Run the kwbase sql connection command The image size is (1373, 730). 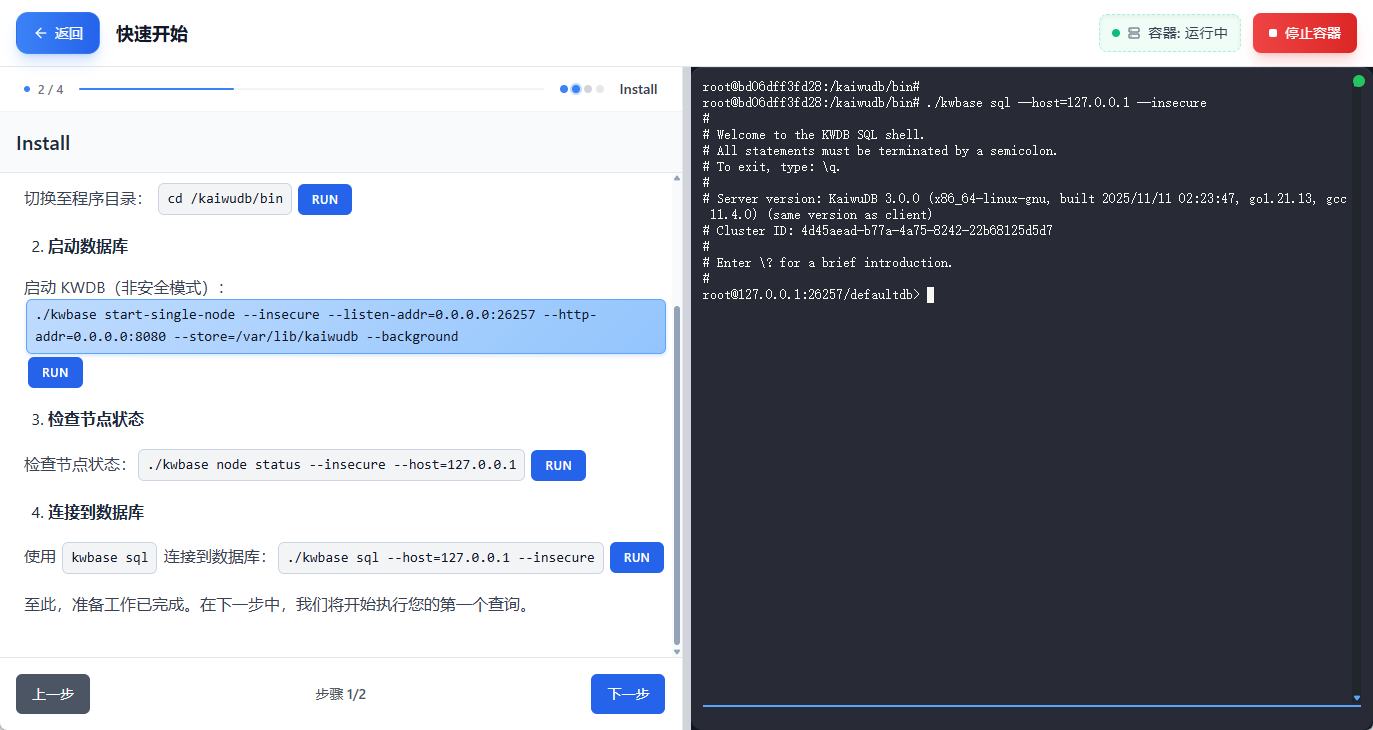tap(637, 557)
